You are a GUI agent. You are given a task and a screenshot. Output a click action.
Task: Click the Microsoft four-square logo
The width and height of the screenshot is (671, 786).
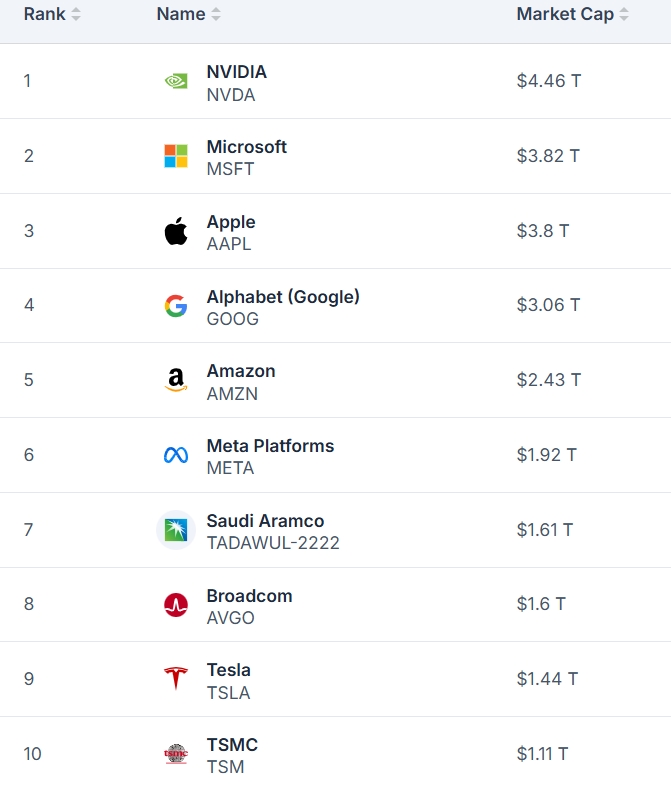click(x=176, y=156)
